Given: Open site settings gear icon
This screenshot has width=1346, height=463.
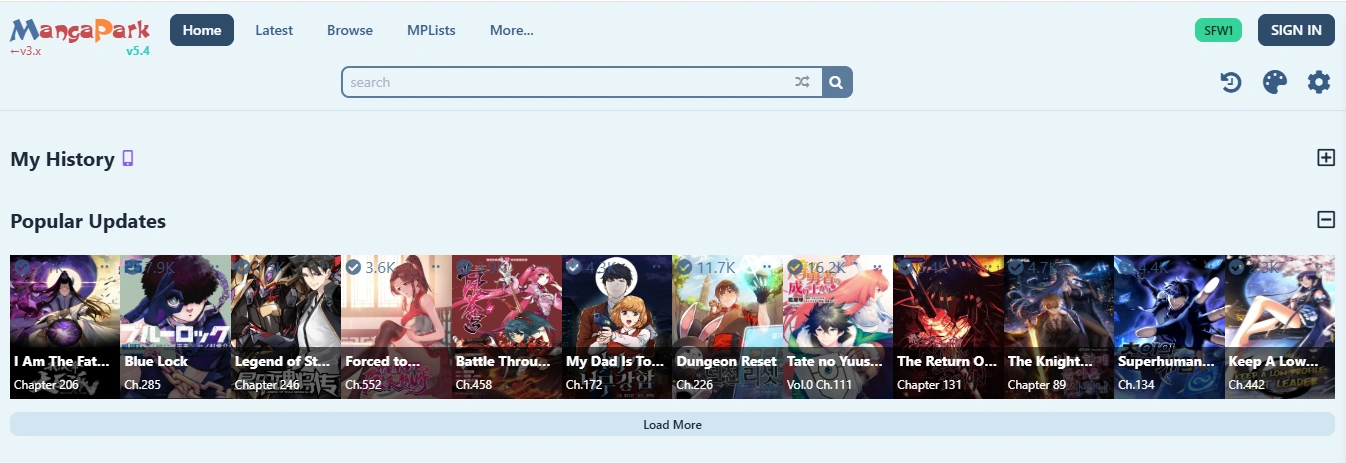Looking at the screenshot, I should coord(1319,83).
